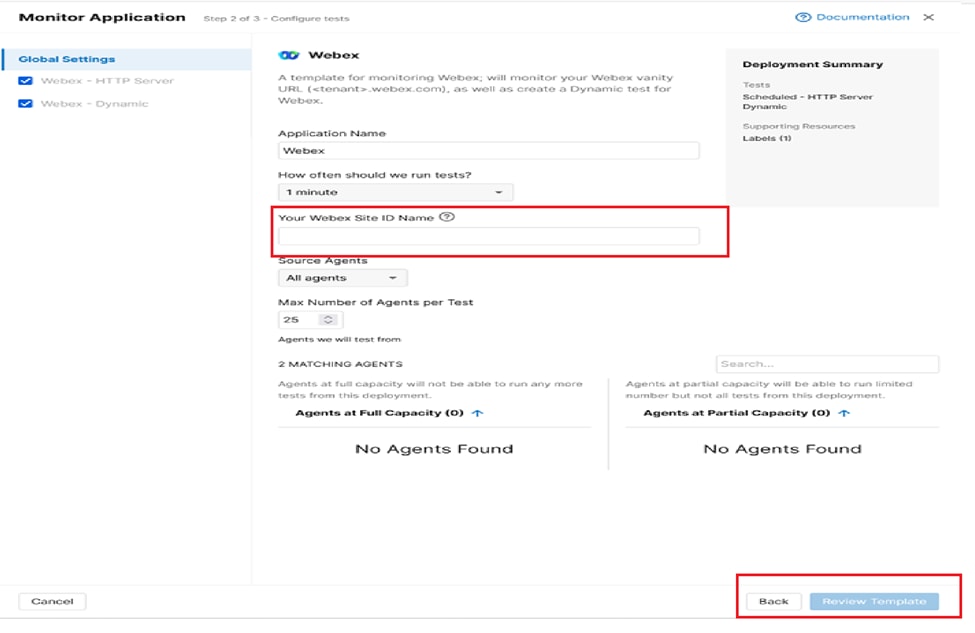The width and height of the screenshot is (975, 633).
Task: Show help for Webex Site ID Name
Action: click(446, 217)
